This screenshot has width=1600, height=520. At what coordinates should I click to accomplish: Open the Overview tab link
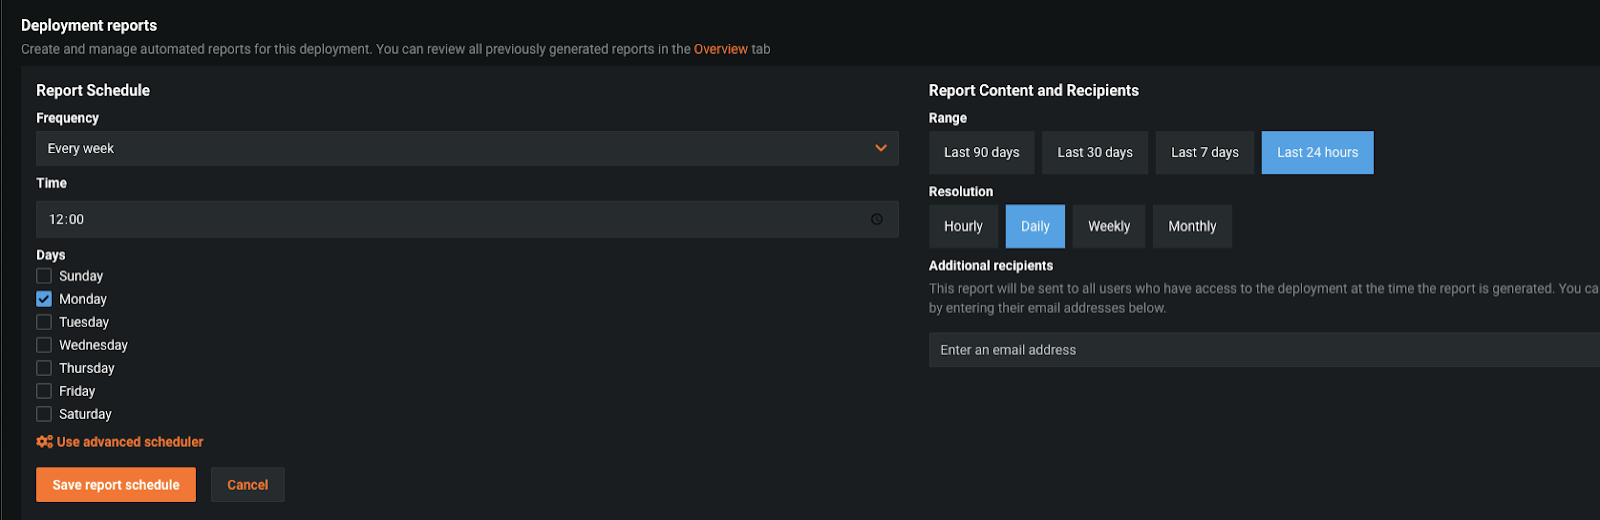(x=720, y=49)
